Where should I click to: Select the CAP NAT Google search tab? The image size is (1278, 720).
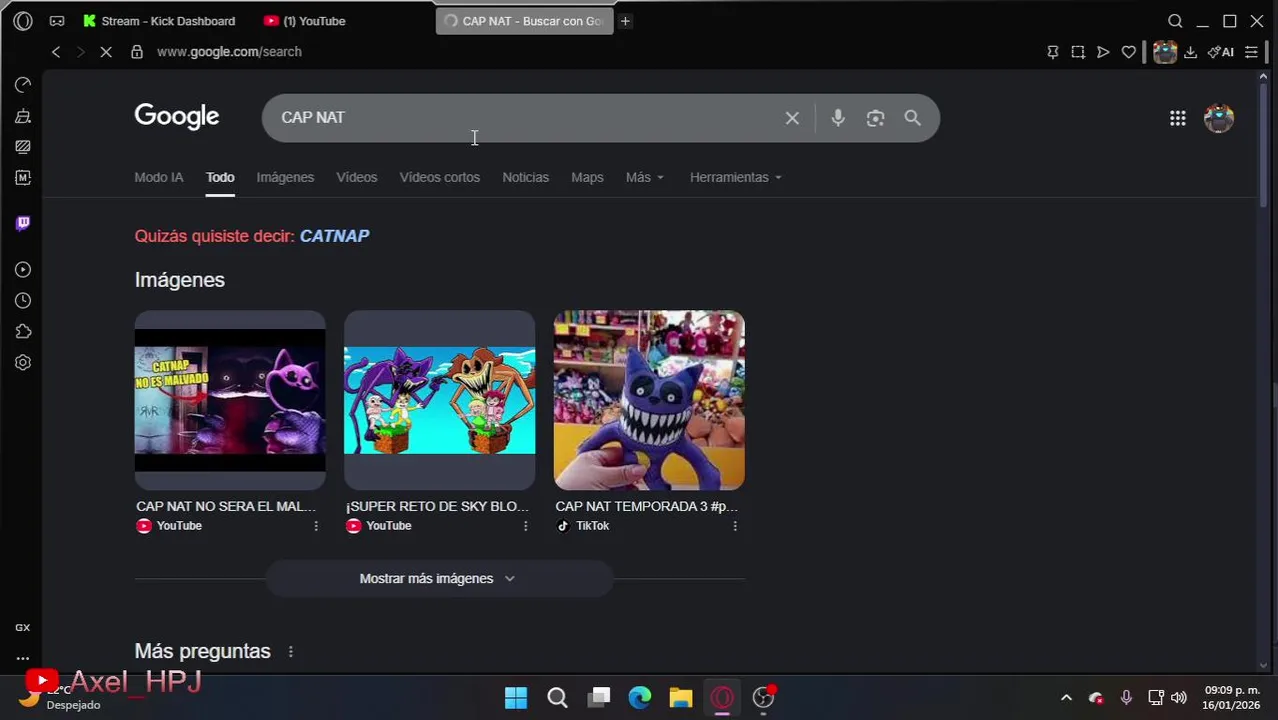pos(524,21)
